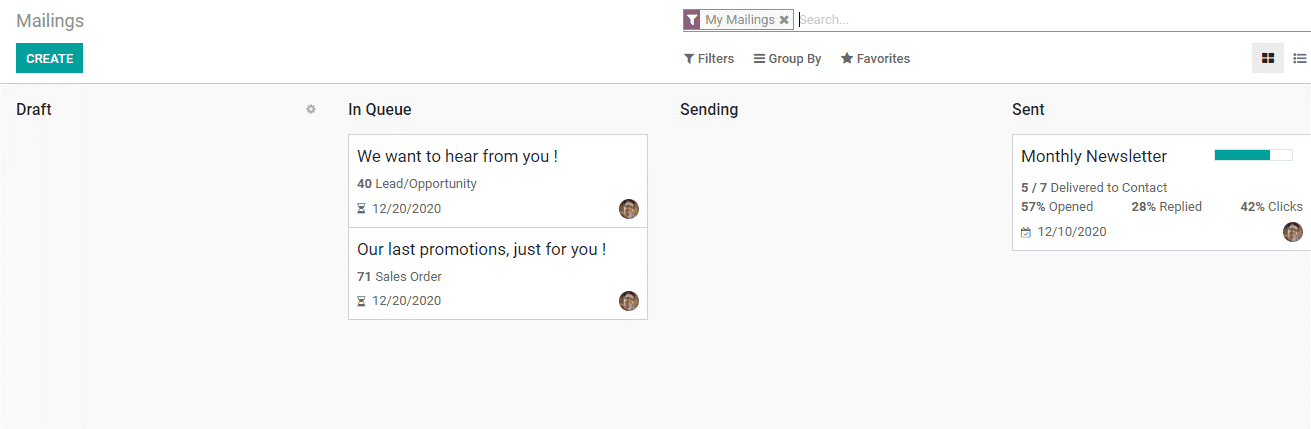Switch to list view icon

pyautogui.click(x=1299, y=58)
